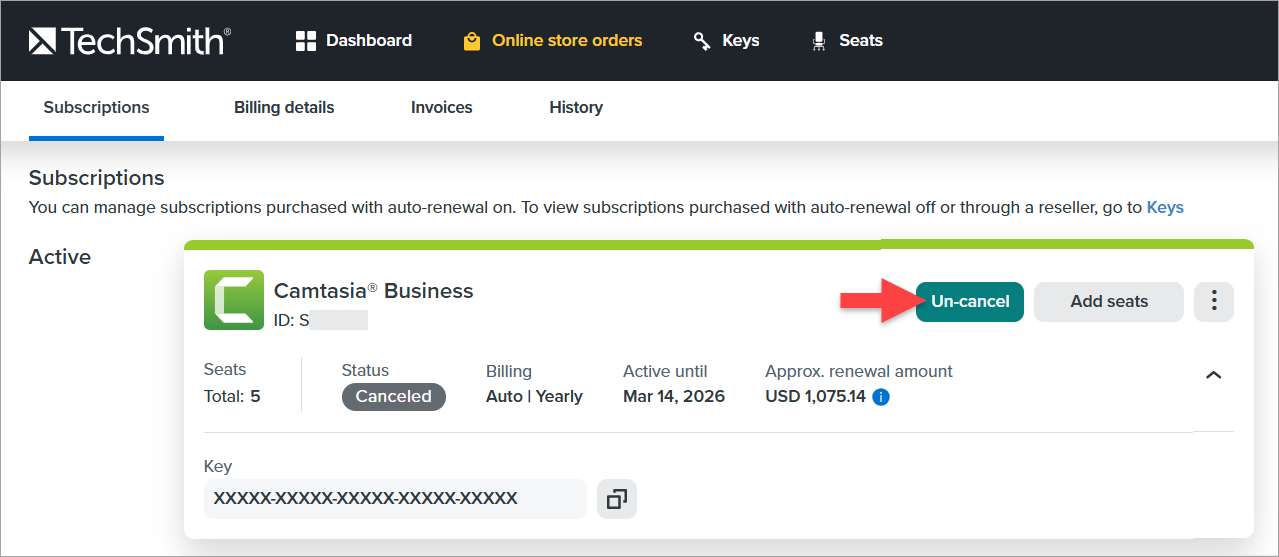The height and width of the screenshot is (557, 1279).
Task: Click the Add seats button
Action: click(x=1109, y=301)
